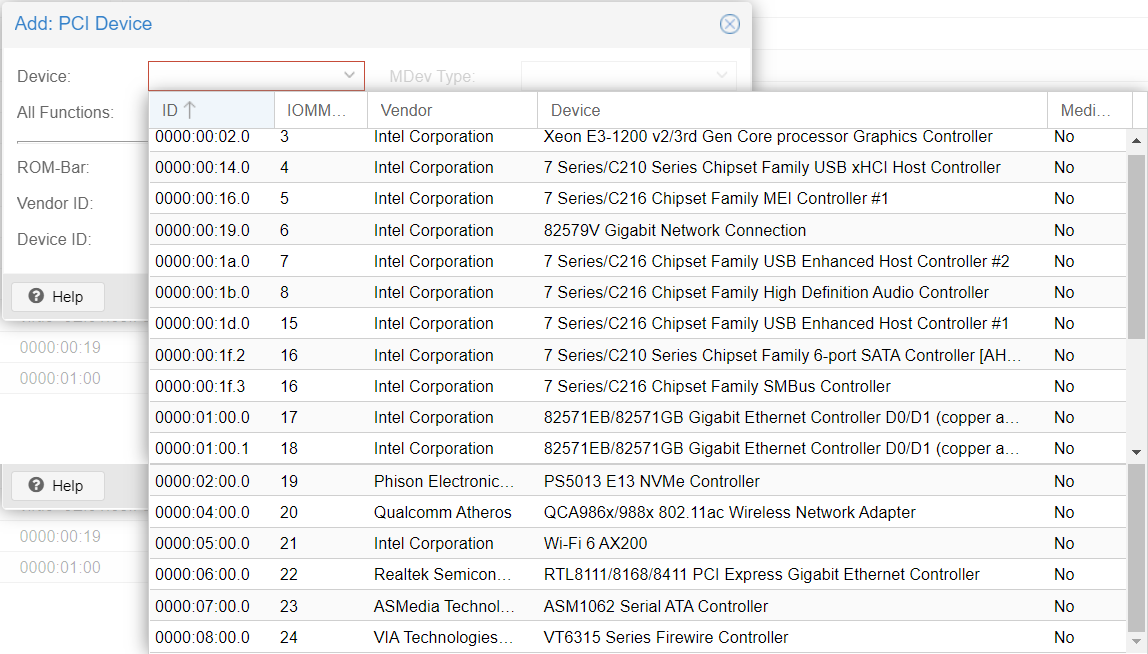Select the QCA986x/988x Wireless Network Adapter
The width and height of the screenshot is (1148, 654).
tap(729, 512)
